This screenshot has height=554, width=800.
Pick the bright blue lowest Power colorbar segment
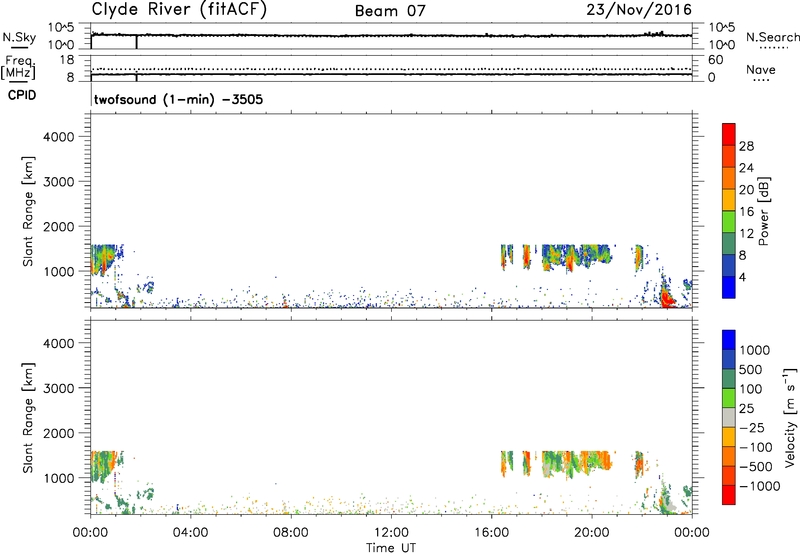(x=729, y=287)
